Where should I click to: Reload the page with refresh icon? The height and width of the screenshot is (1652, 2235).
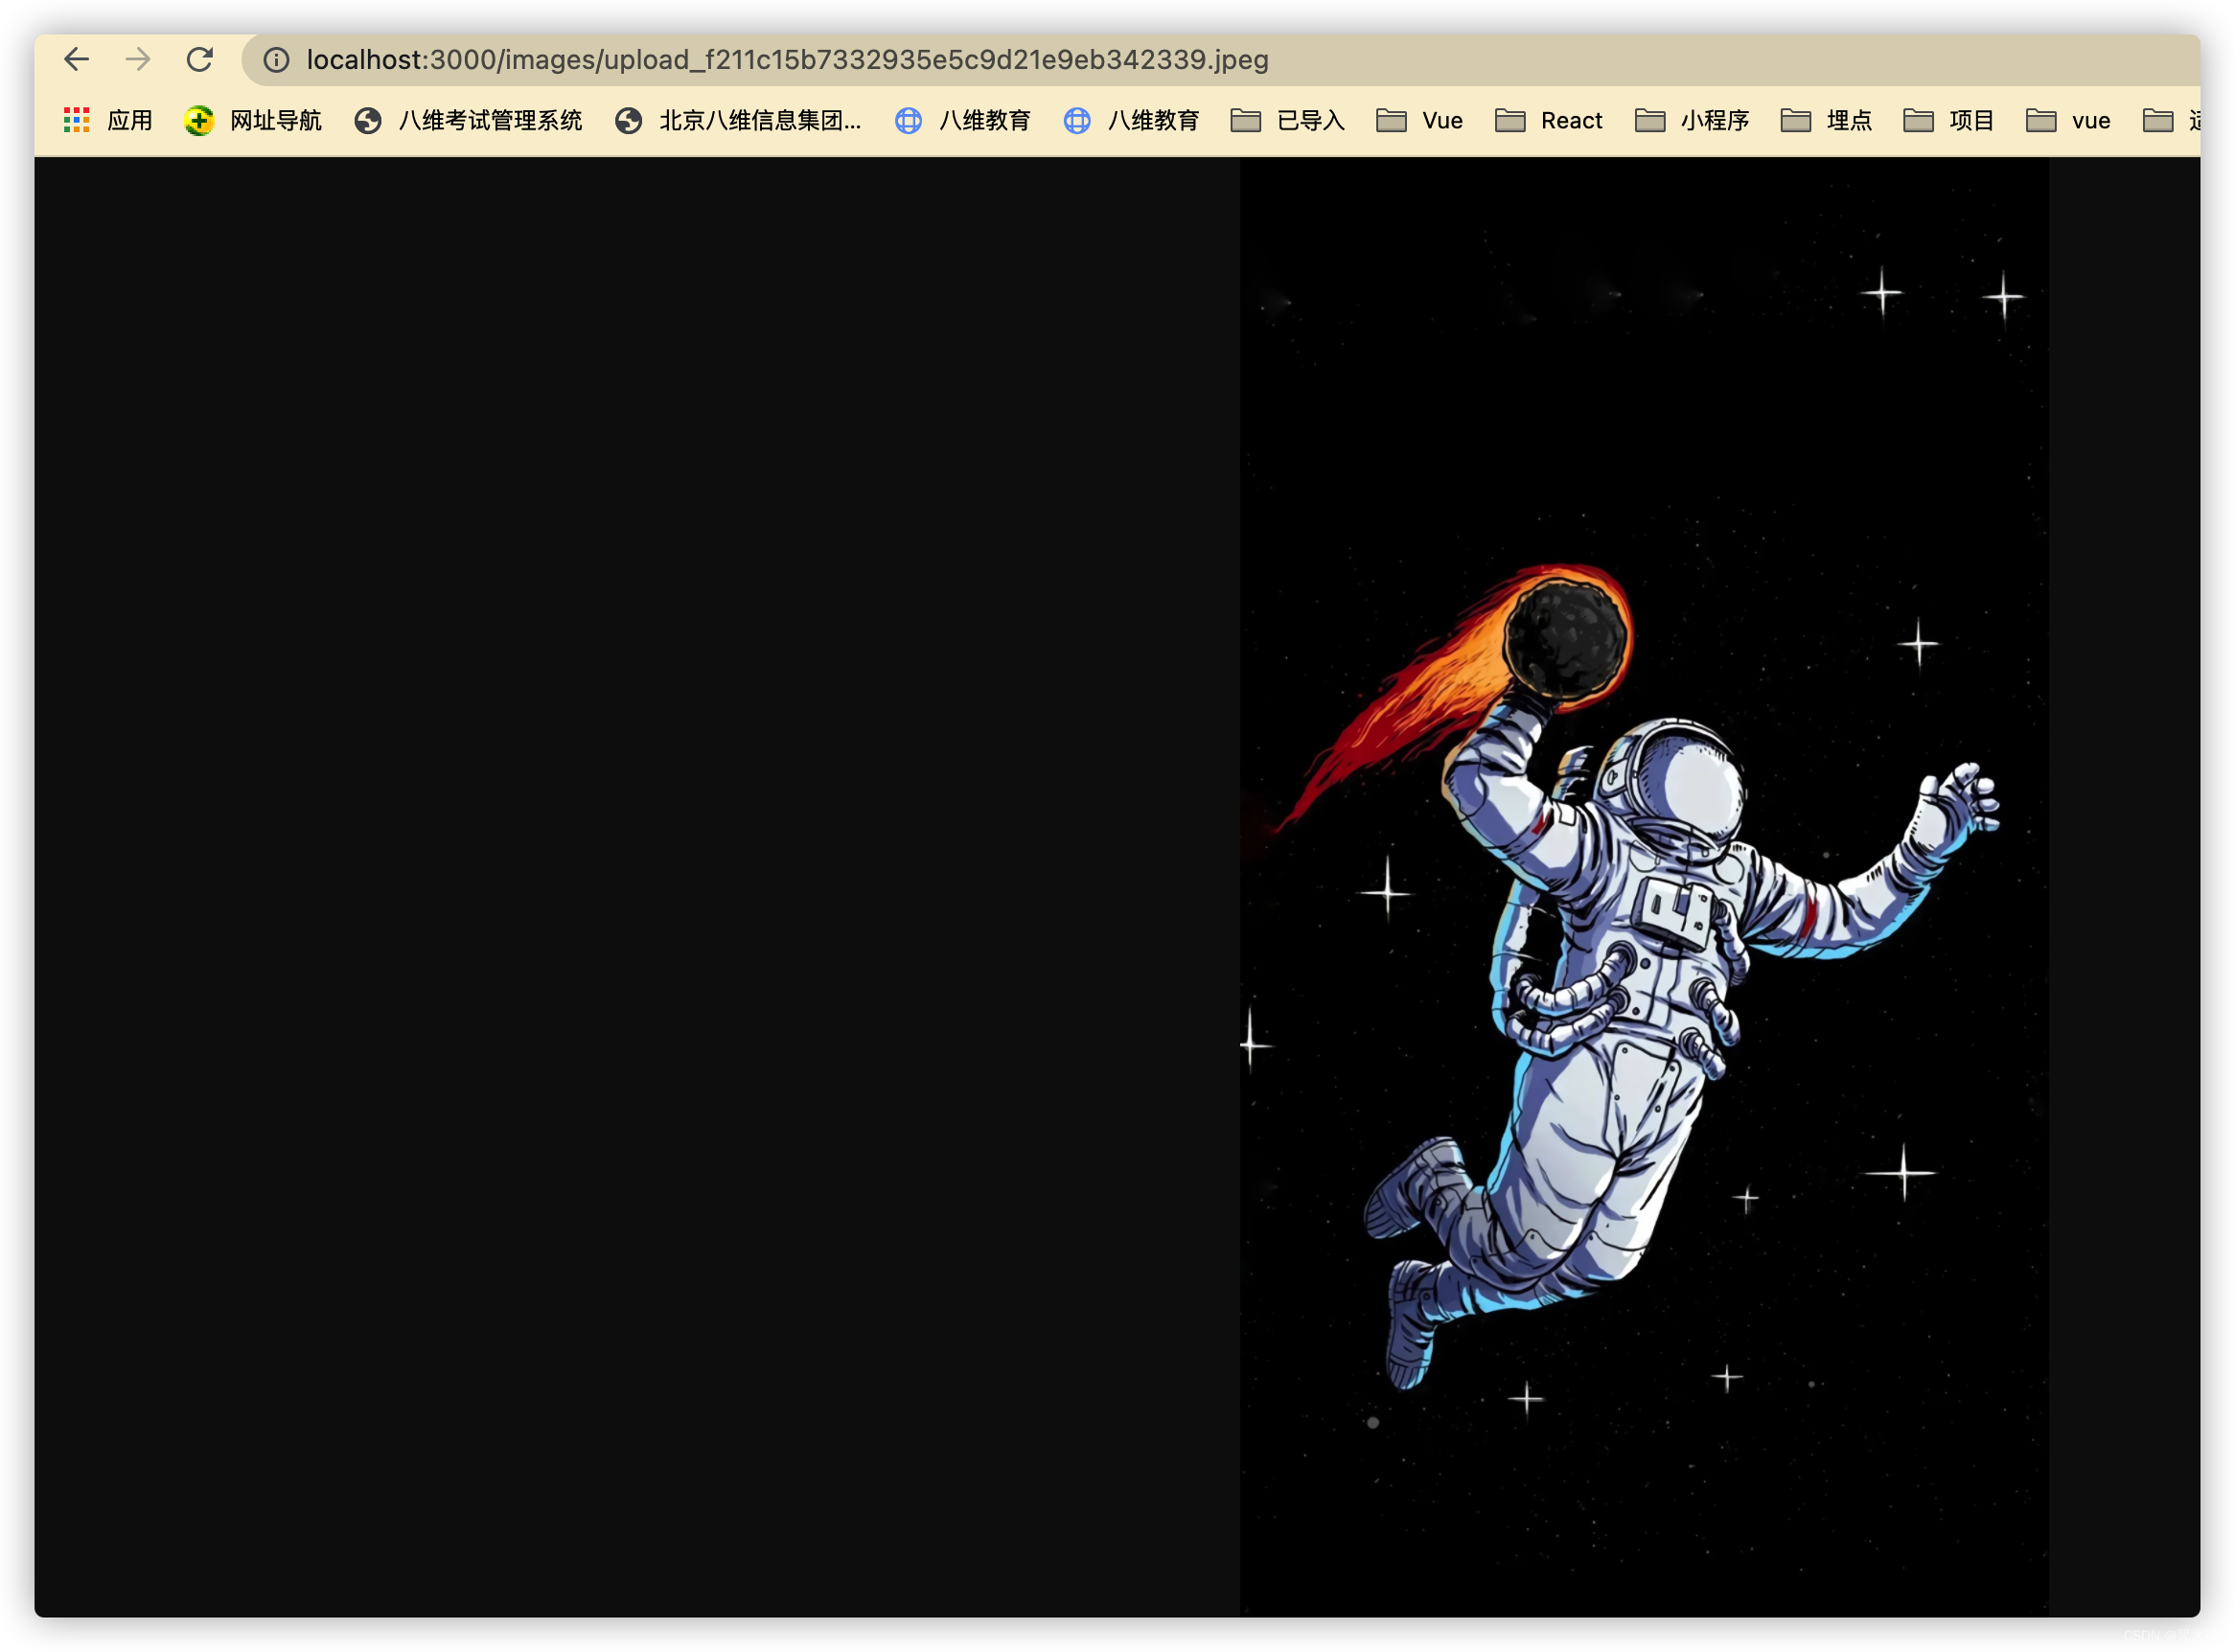200,60
